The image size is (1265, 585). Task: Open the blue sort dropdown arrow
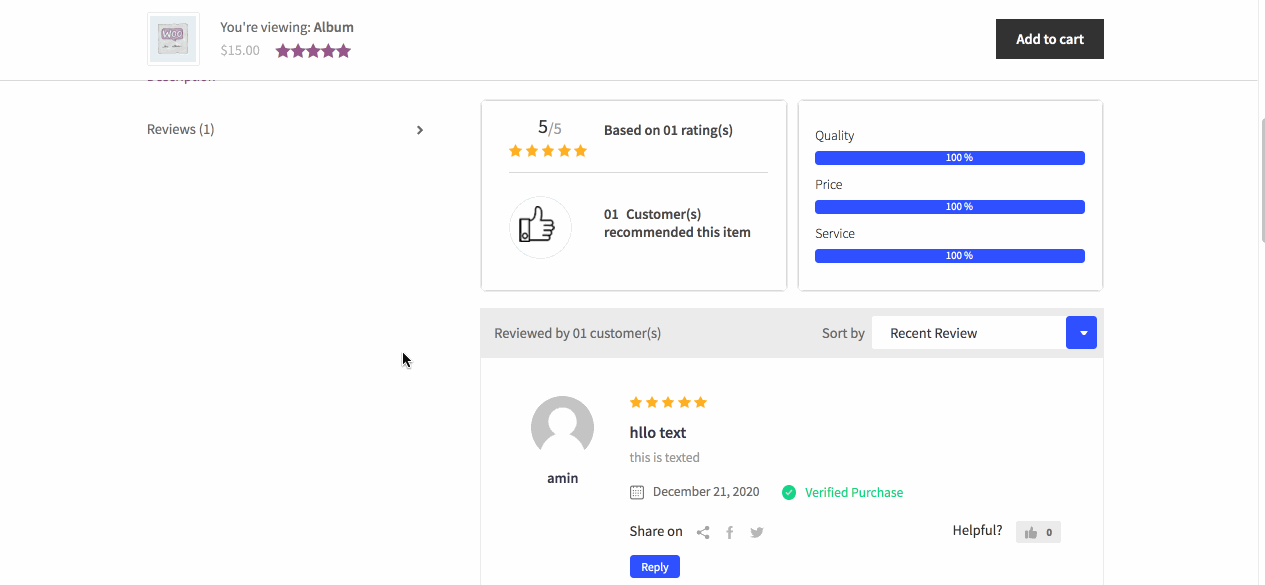tap(1081, 333)
